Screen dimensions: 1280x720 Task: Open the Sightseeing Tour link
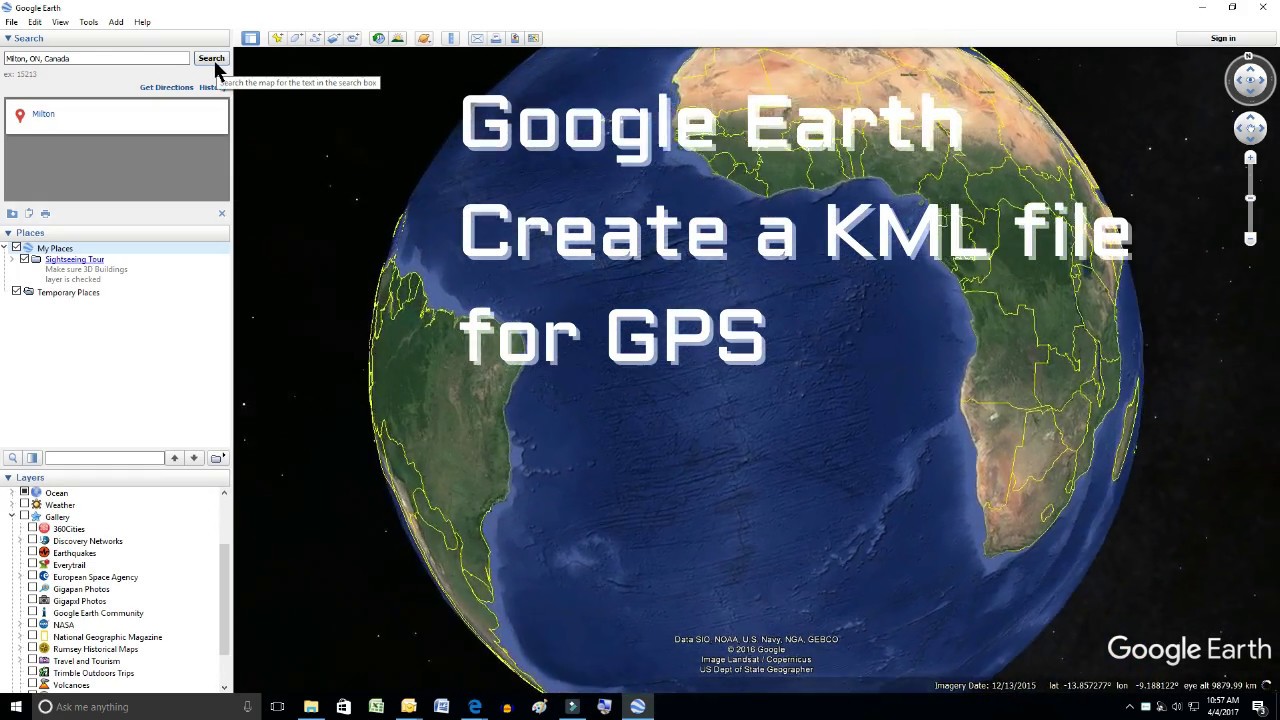click(x=74, y=259)
